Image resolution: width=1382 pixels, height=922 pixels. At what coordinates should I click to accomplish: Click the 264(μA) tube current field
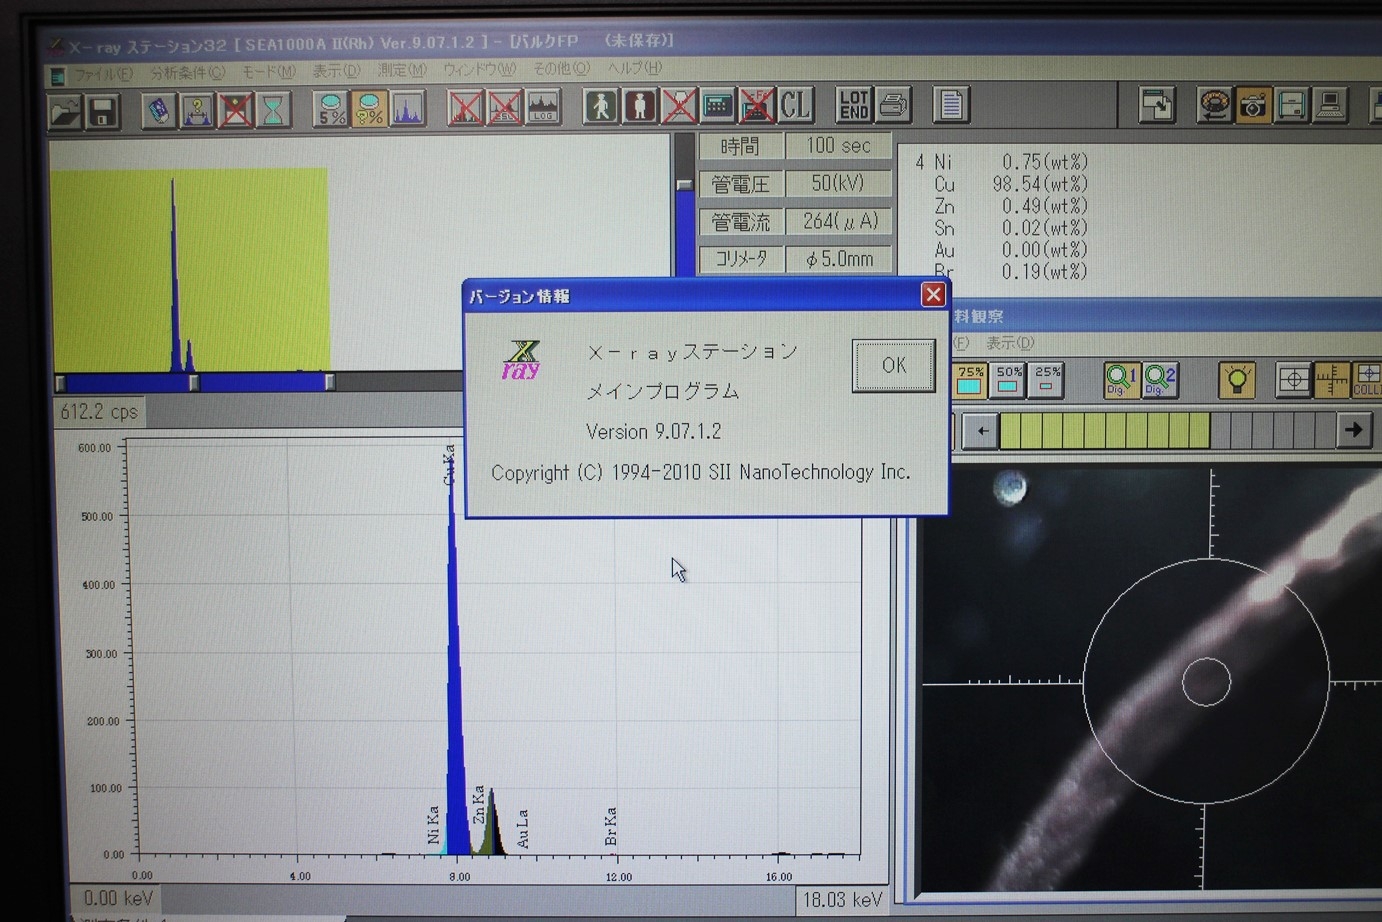(838, 221)
